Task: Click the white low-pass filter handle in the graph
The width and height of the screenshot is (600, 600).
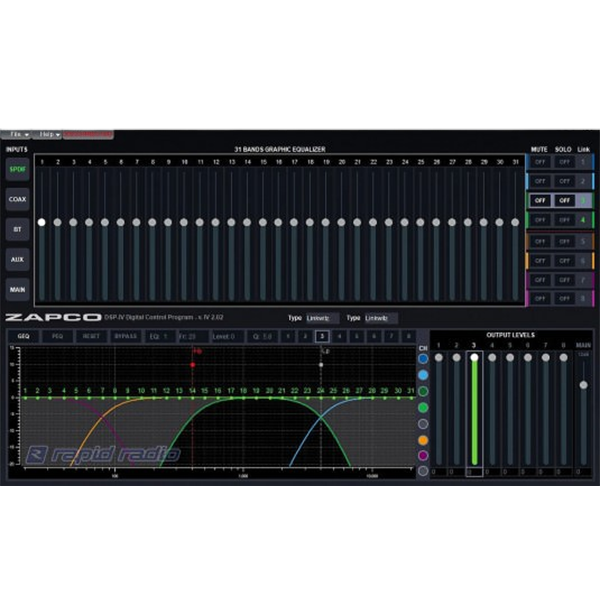Action: (321, 365)
